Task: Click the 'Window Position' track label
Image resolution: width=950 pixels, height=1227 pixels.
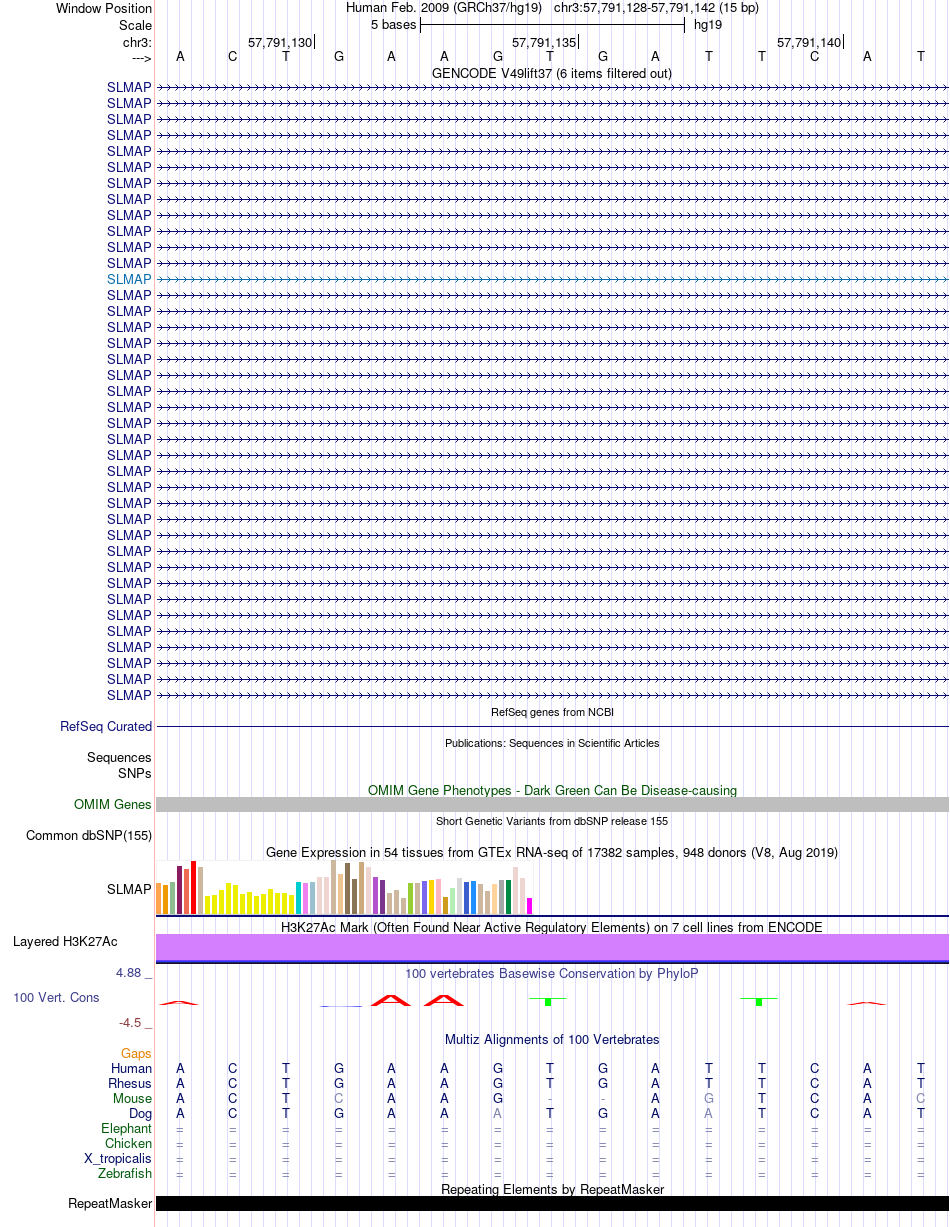Action: pyautogui.click(x=104, y=8)
